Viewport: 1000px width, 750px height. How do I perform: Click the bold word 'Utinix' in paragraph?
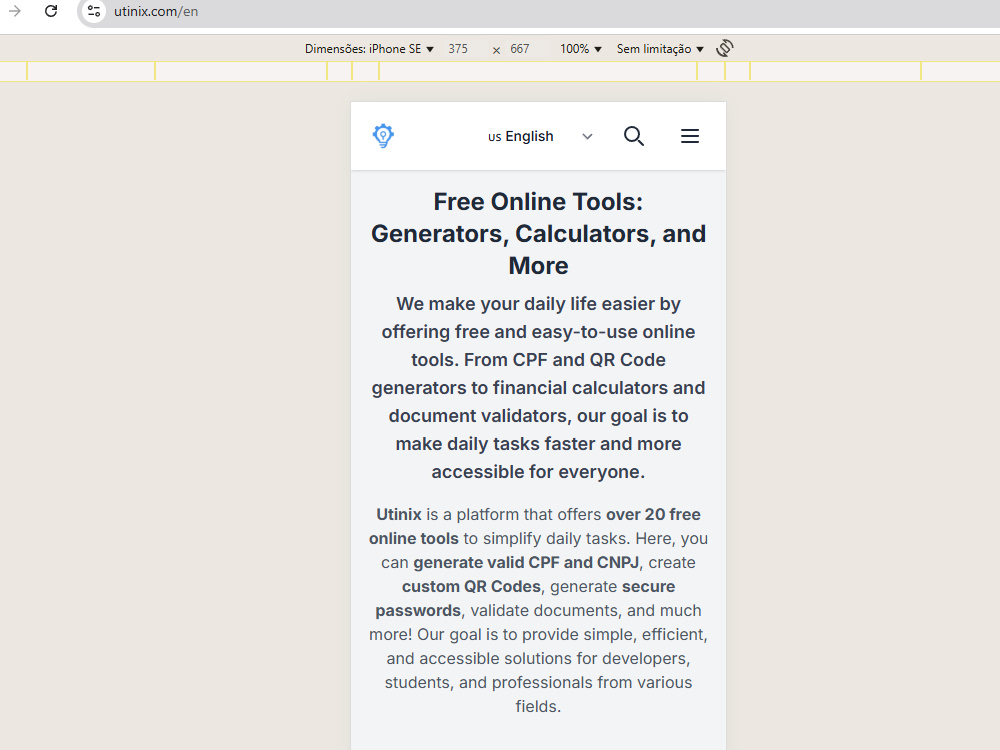click(399, 515)
